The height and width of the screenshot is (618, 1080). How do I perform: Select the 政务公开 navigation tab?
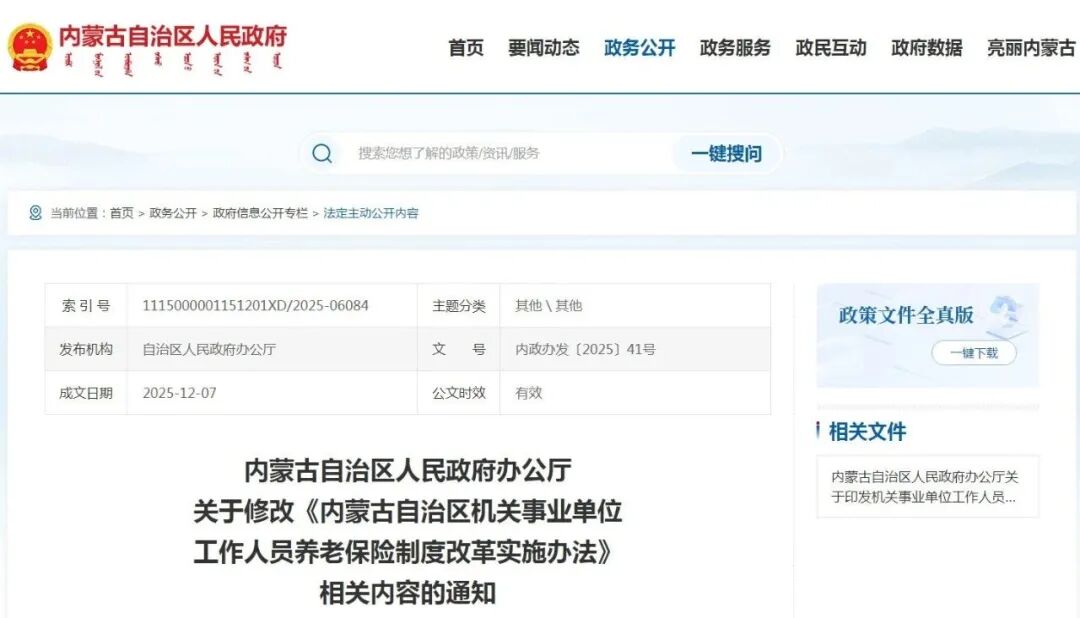pos(639,47)
